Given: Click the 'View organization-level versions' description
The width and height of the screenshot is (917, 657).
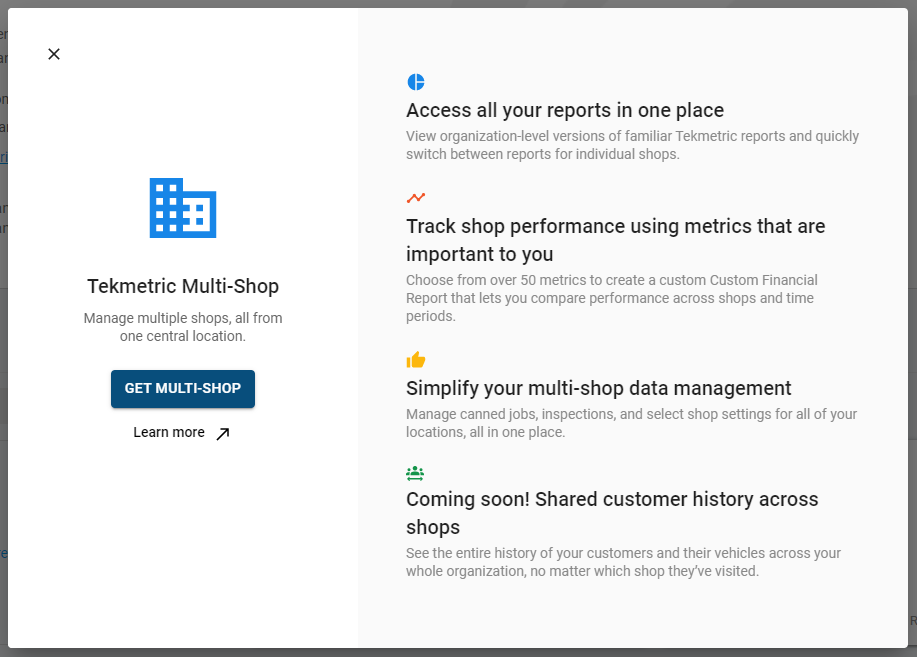Looking at the screenshot, I should pos(632,145).
